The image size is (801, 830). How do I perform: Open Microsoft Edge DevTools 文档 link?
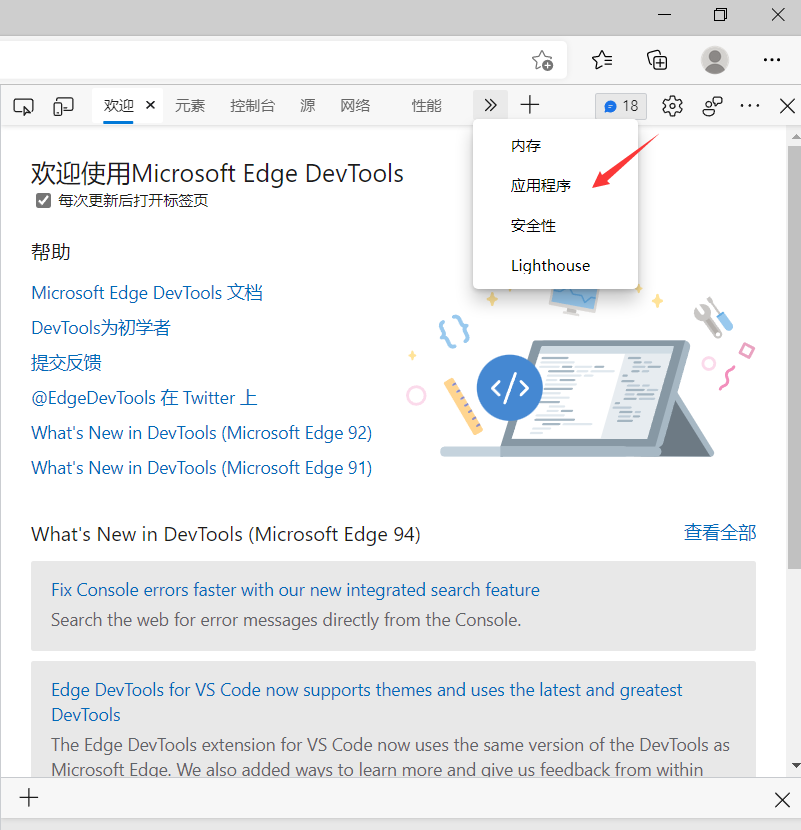click(147, 293)
